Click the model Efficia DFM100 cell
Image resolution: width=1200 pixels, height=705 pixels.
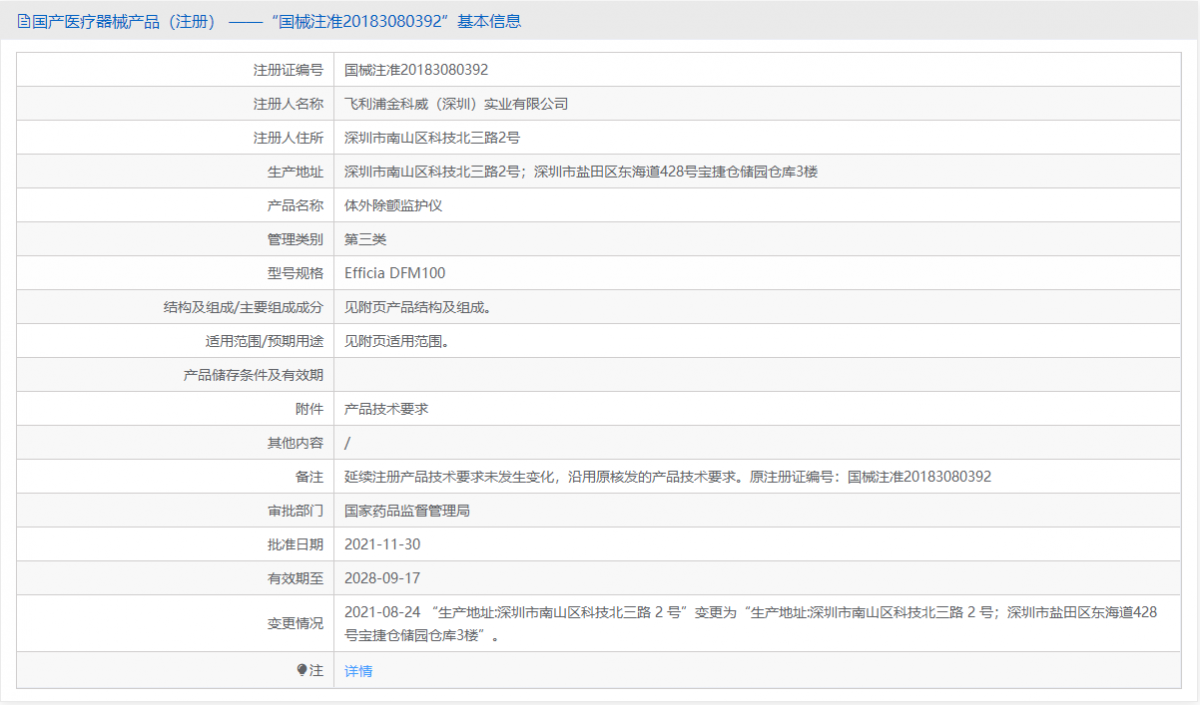tap(394, 273)
